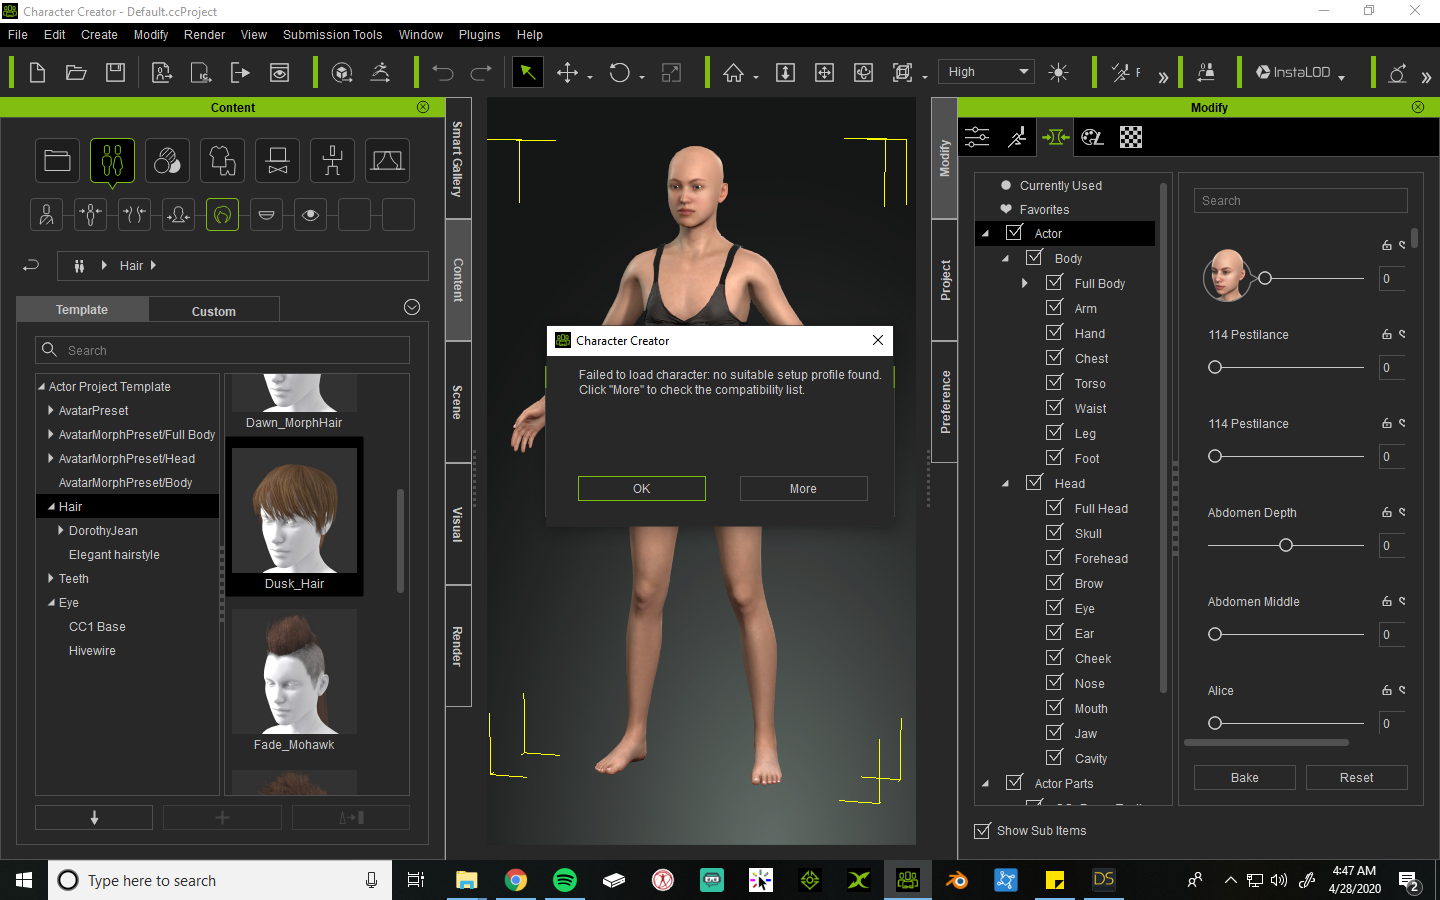Toggle the Actor checkbox in the tree
Image resolution: width=1440 pixels, height=900 pixels.
click(x=1014, y=233)
